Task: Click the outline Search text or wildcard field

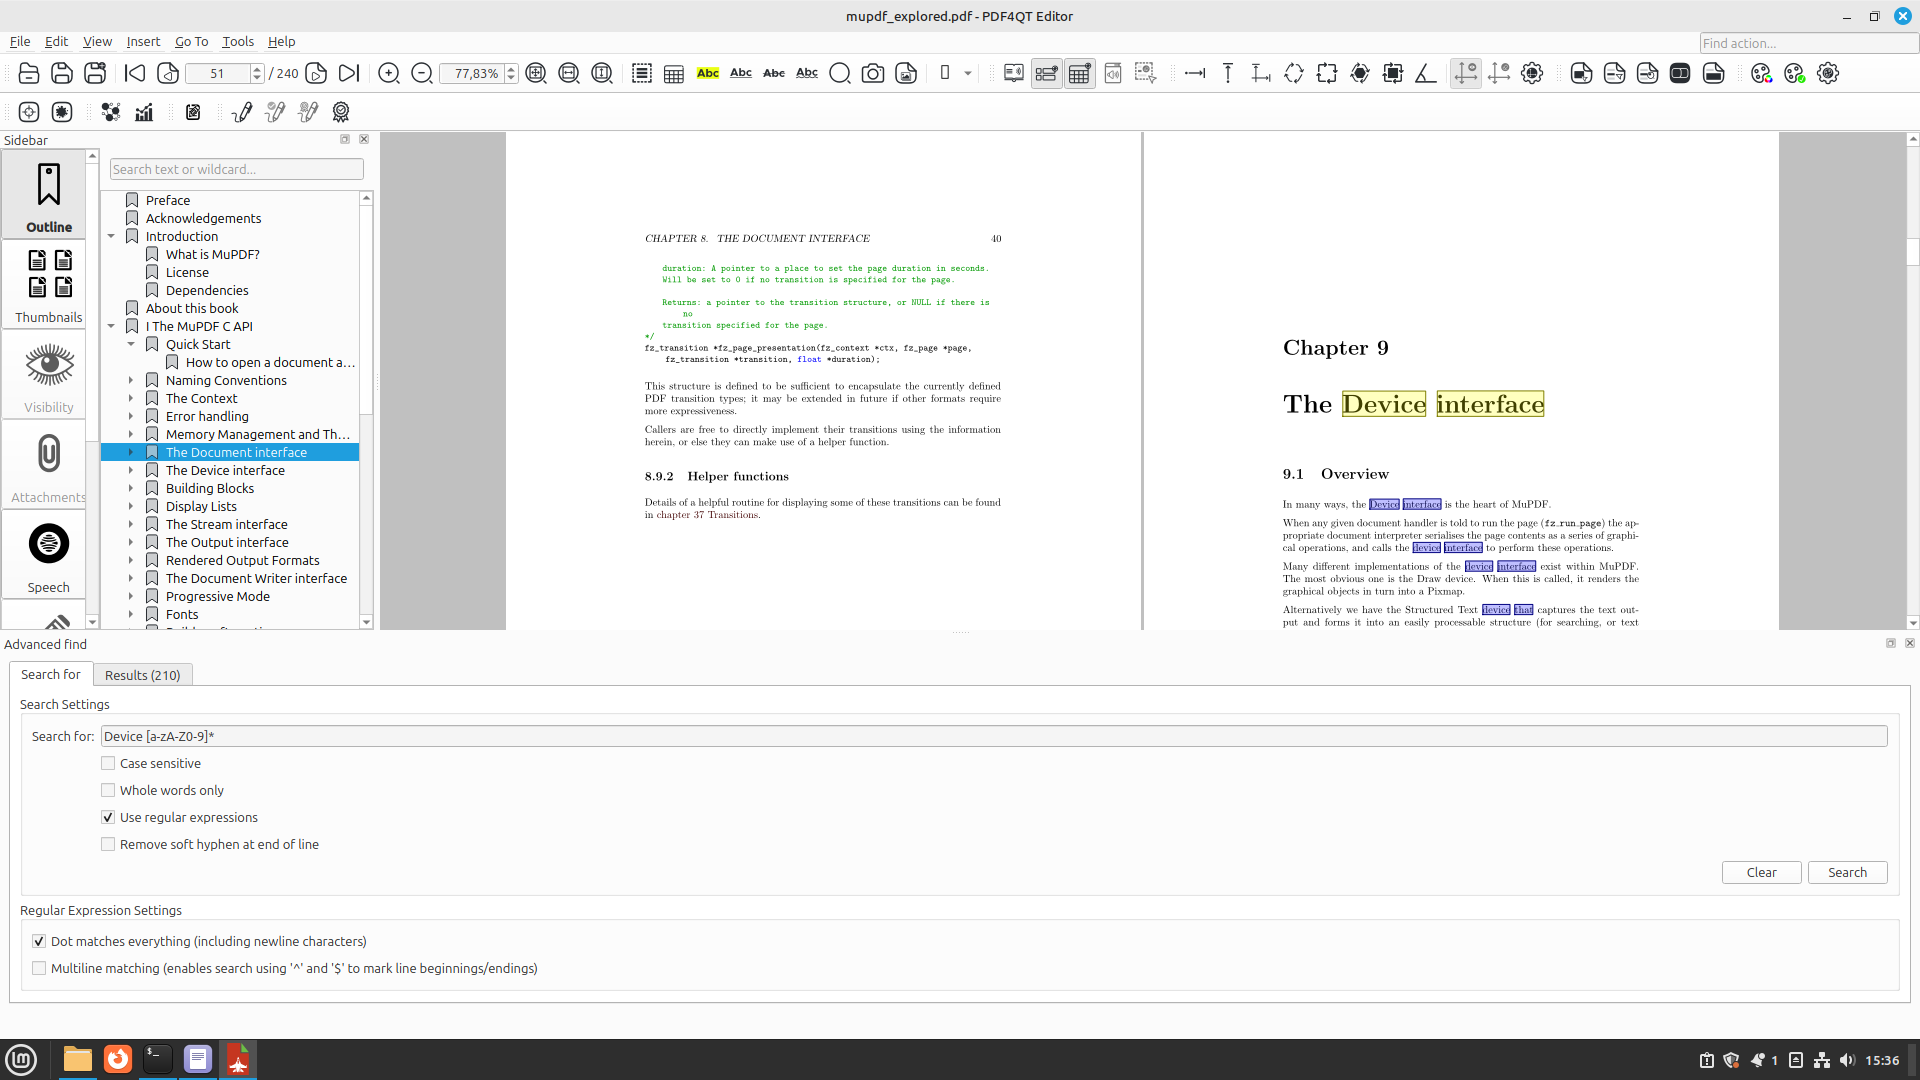Action: click(x=237, y=169)
